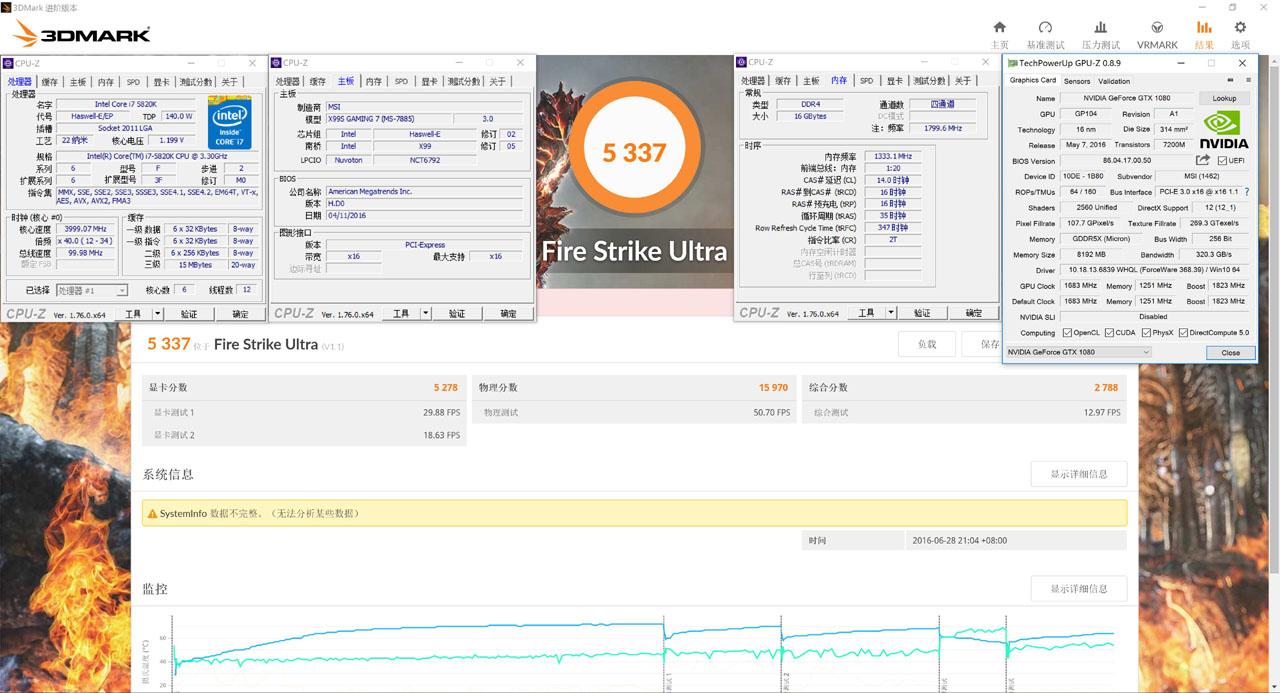
Task: Toggle the CUDA checkbox in GPU-Z
Action: [1109, 333]
